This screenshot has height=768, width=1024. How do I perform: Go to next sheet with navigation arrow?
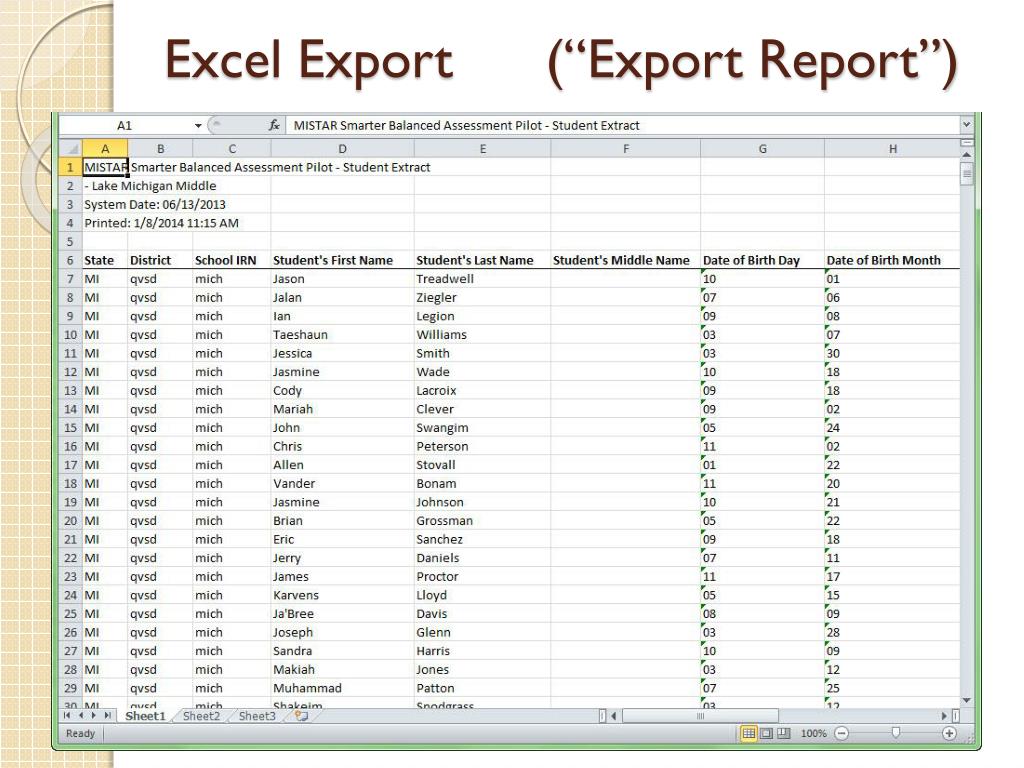(x=93, y=716)
